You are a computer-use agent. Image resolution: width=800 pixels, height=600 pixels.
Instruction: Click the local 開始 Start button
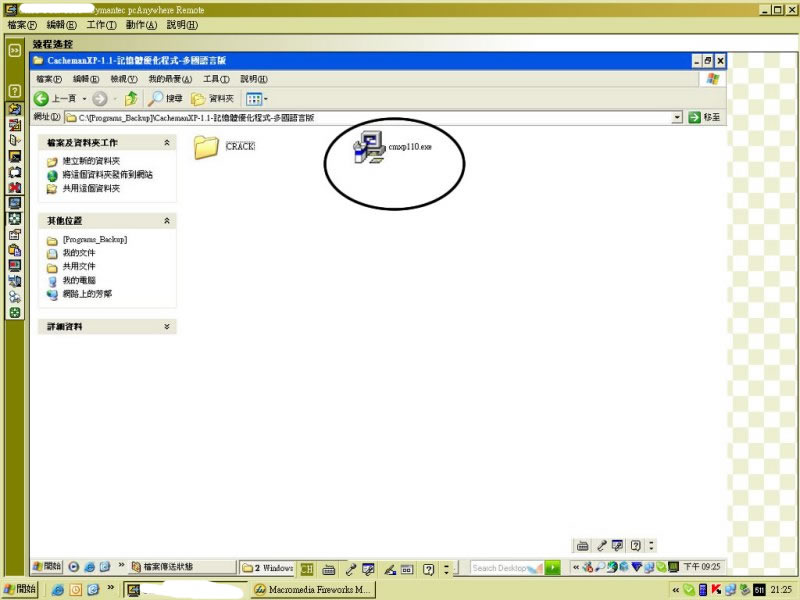tap(20, 589)
